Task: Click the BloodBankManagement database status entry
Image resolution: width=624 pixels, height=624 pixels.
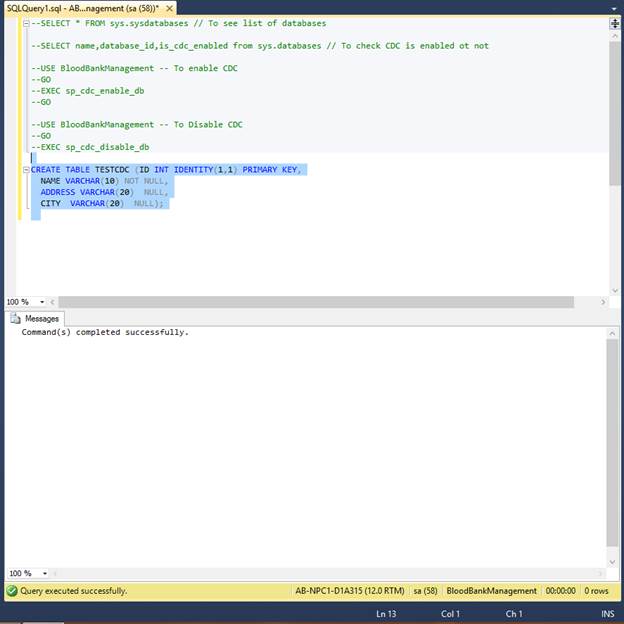Action: click(491, 591)
